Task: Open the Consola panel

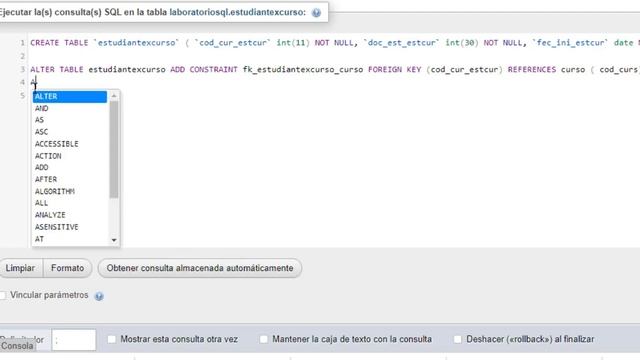Action: [x=17, y=346]
